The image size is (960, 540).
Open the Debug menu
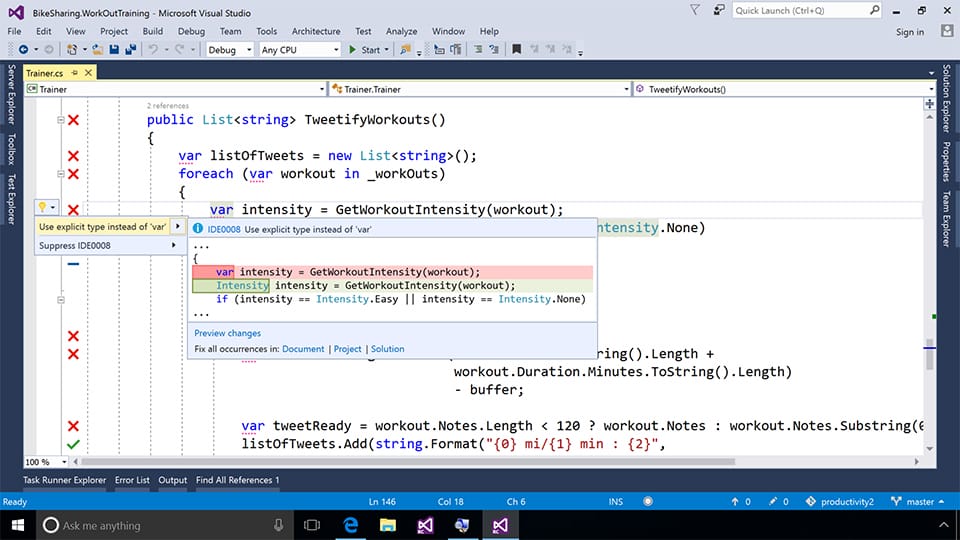coord(191,31)
